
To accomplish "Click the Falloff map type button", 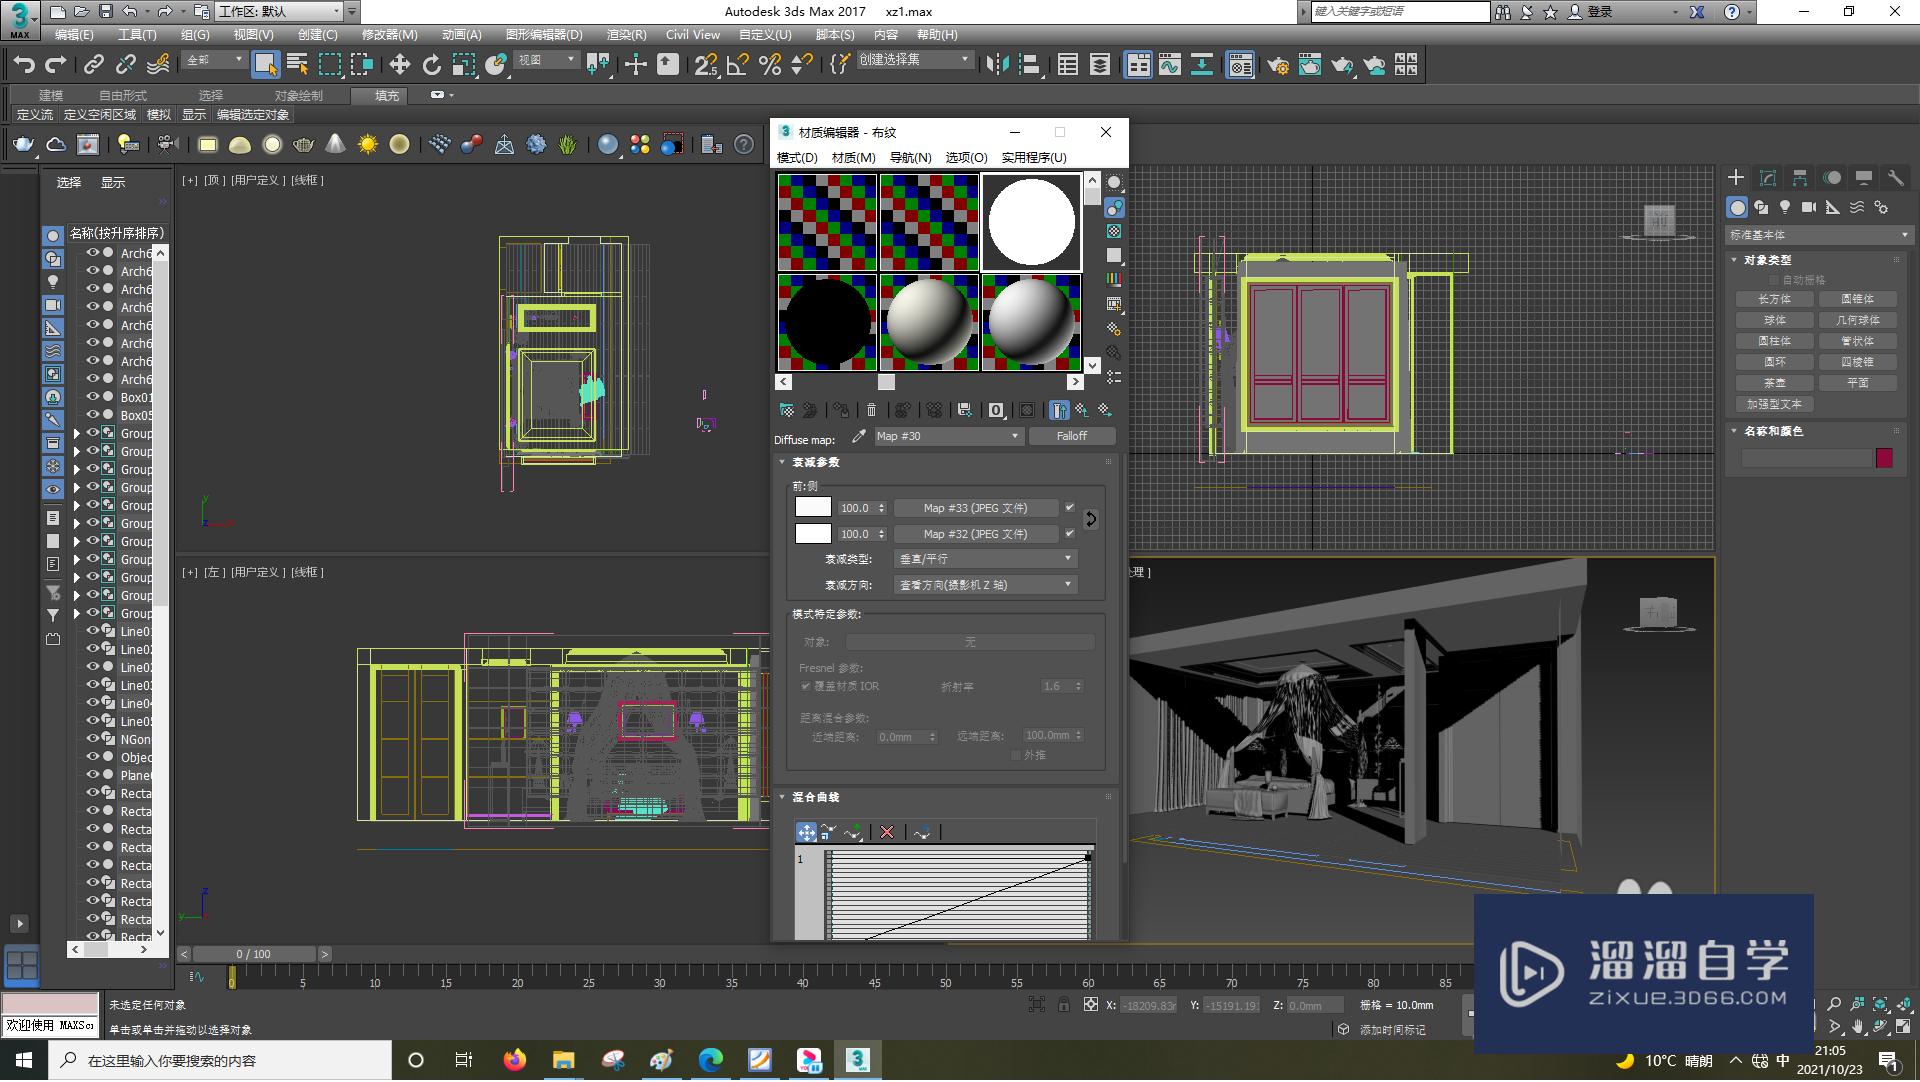I will tap(1071, 437).
